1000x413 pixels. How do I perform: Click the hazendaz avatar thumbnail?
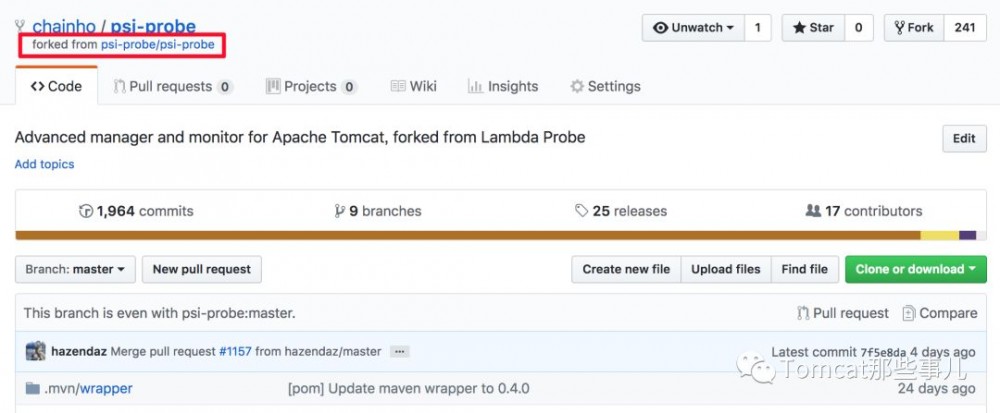click(x=35, y=352)
